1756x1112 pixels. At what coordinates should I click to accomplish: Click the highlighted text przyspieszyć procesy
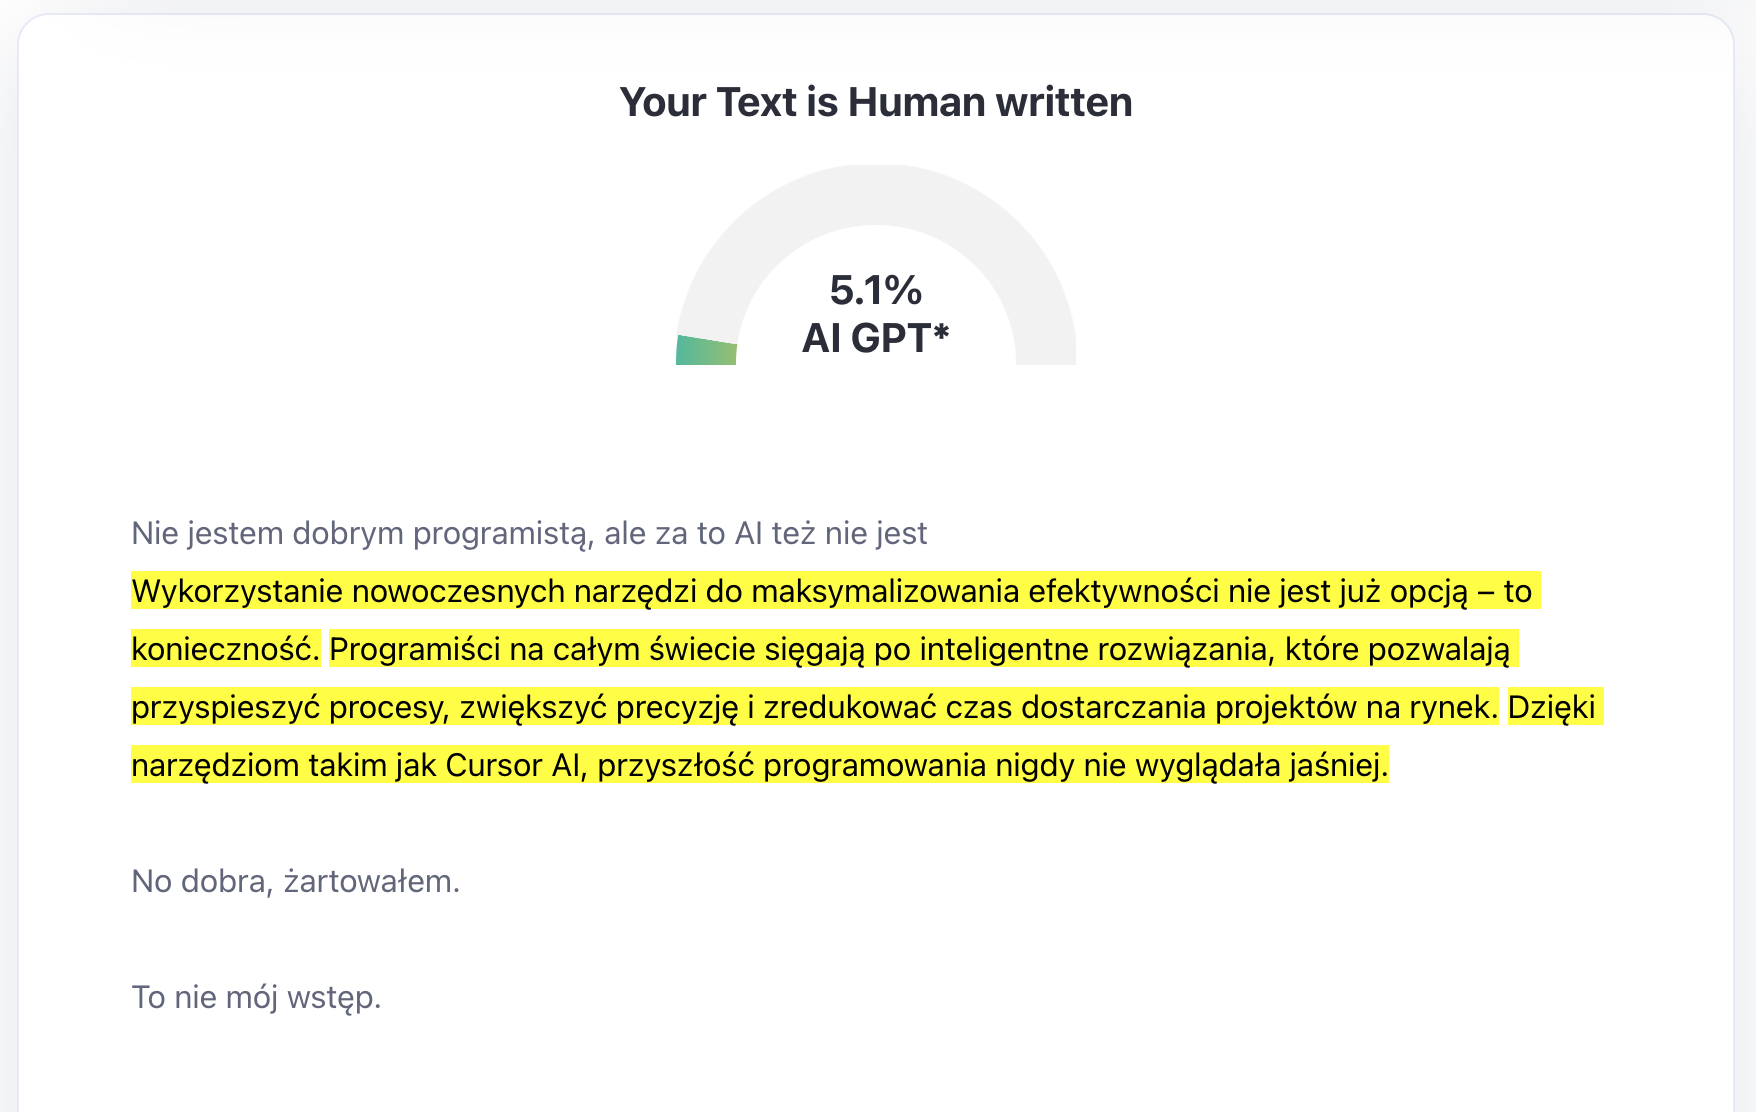click(x=290, y=707)
